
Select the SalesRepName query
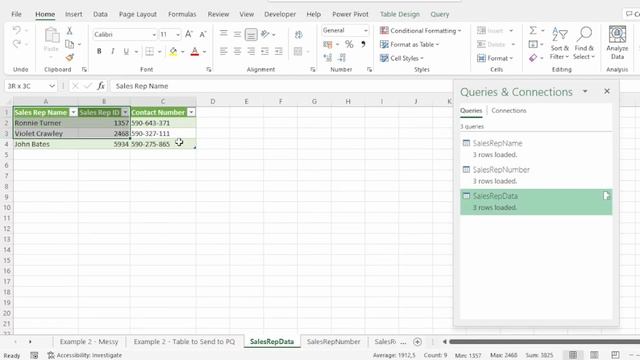pos(536,149)
